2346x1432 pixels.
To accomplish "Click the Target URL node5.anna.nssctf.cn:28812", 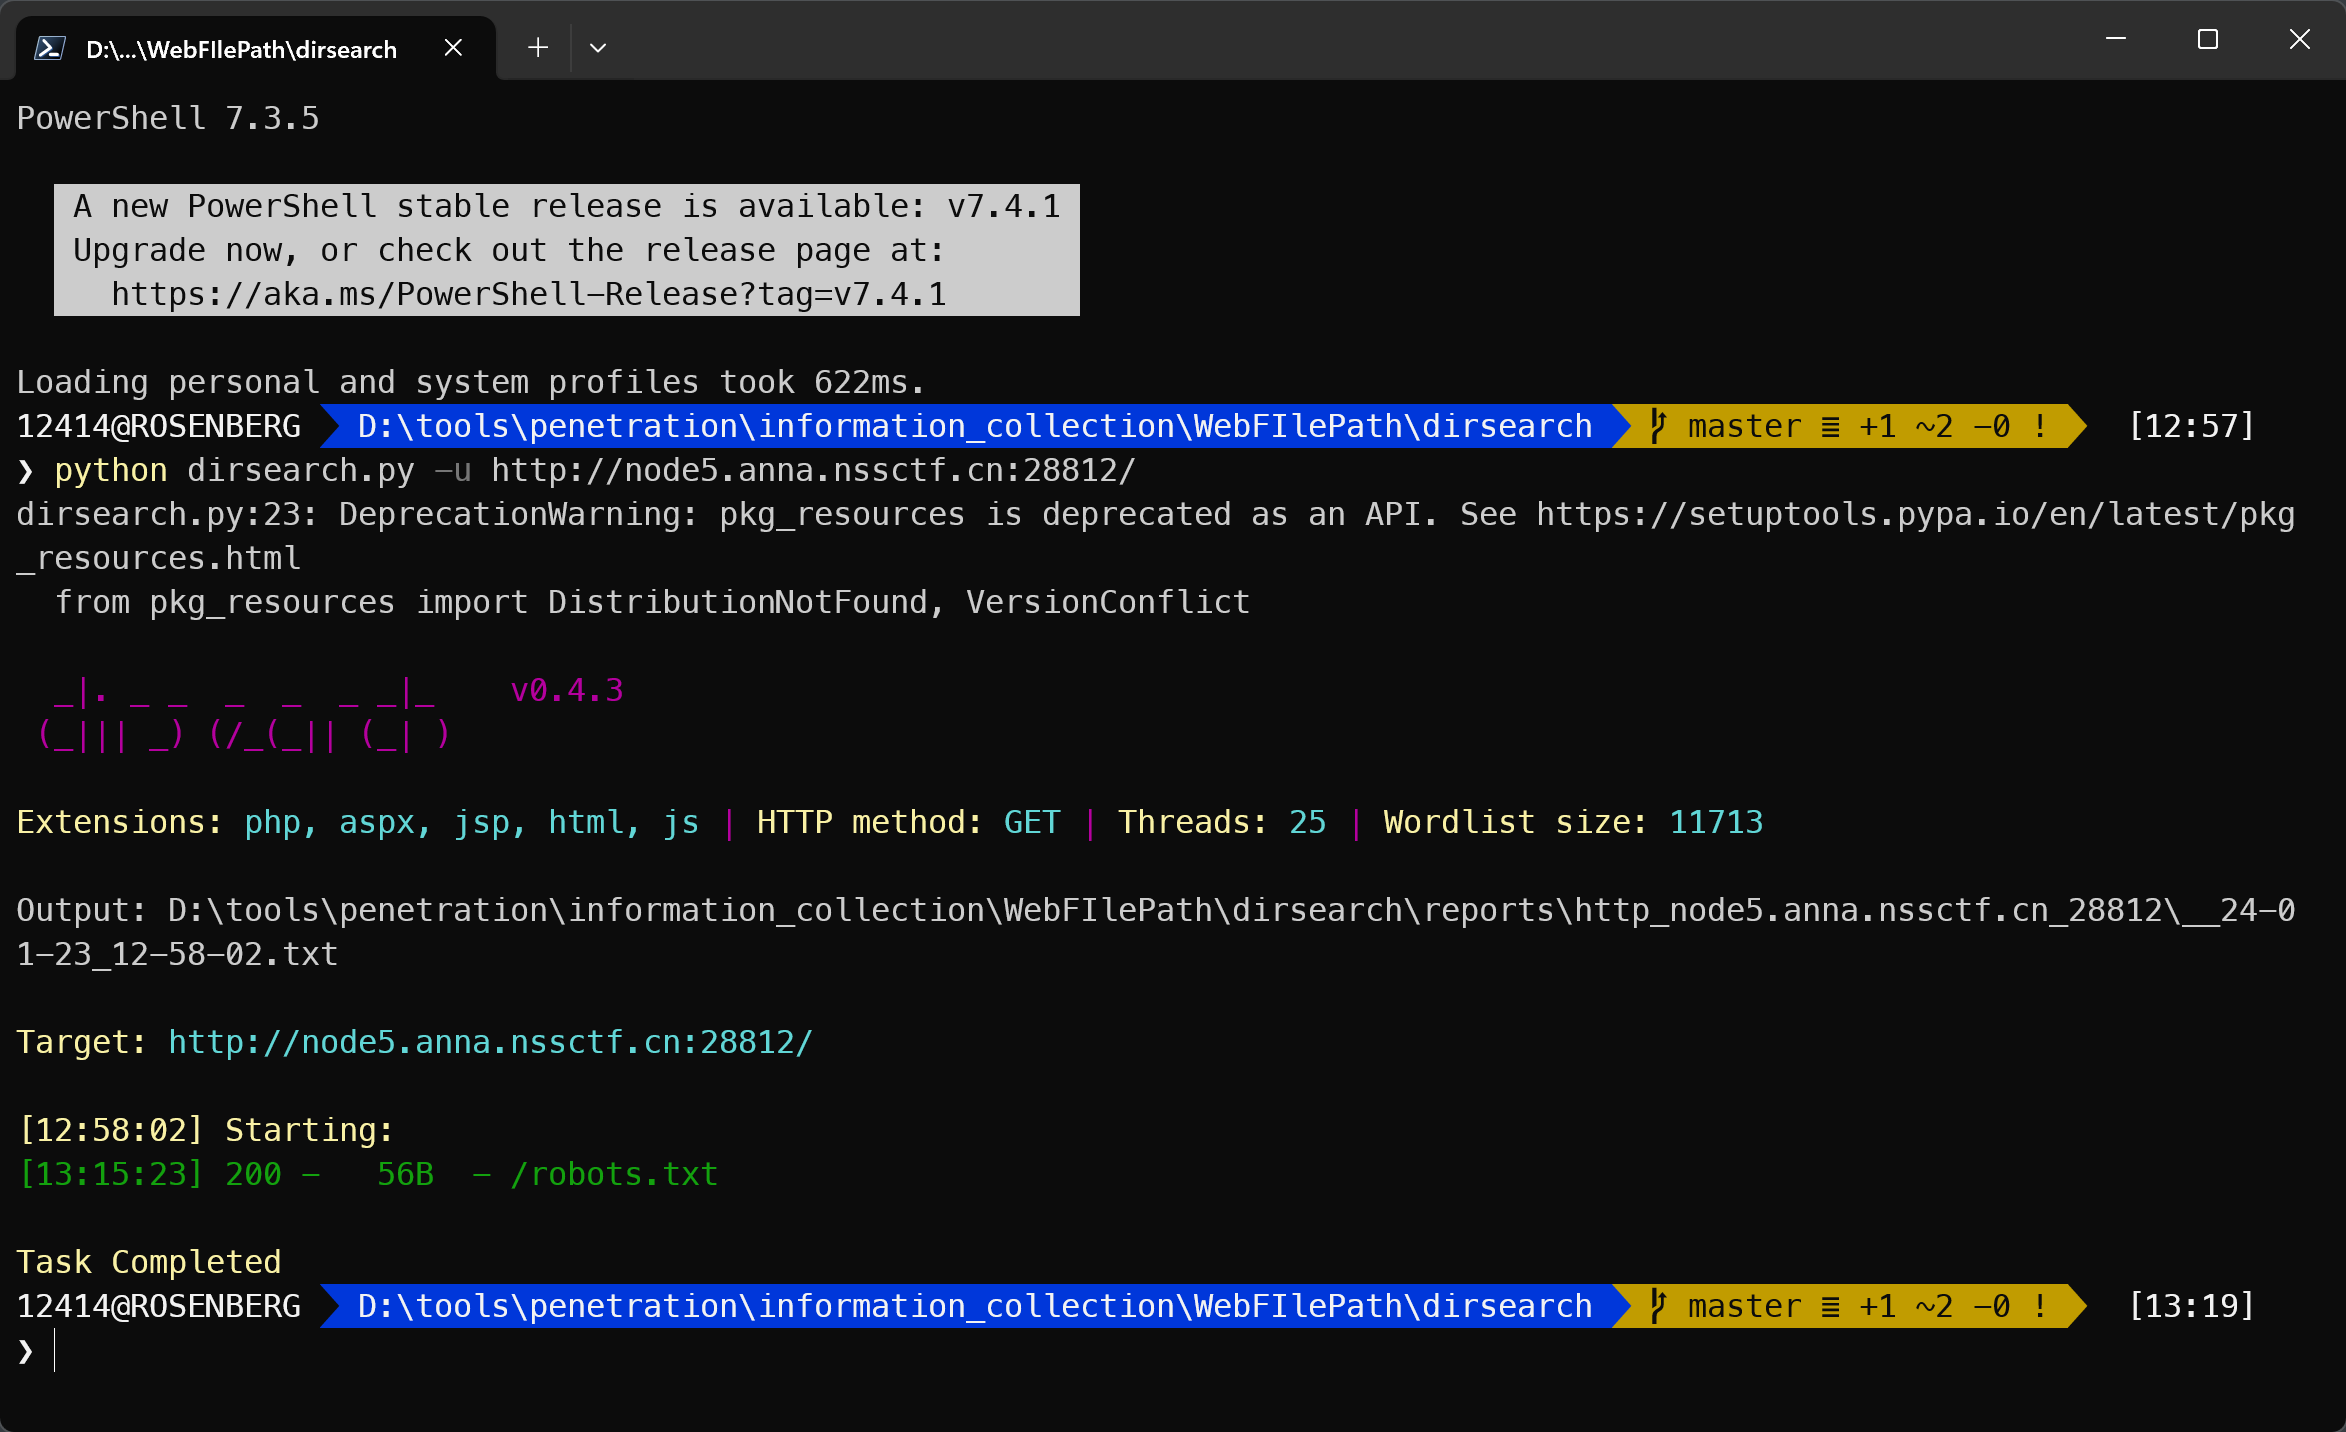I will coord(490,1042).
